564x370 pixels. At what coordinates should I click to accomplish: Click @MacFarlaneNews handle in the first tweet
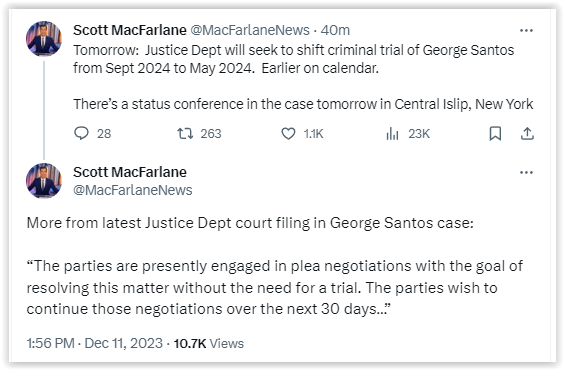(250, 30)
